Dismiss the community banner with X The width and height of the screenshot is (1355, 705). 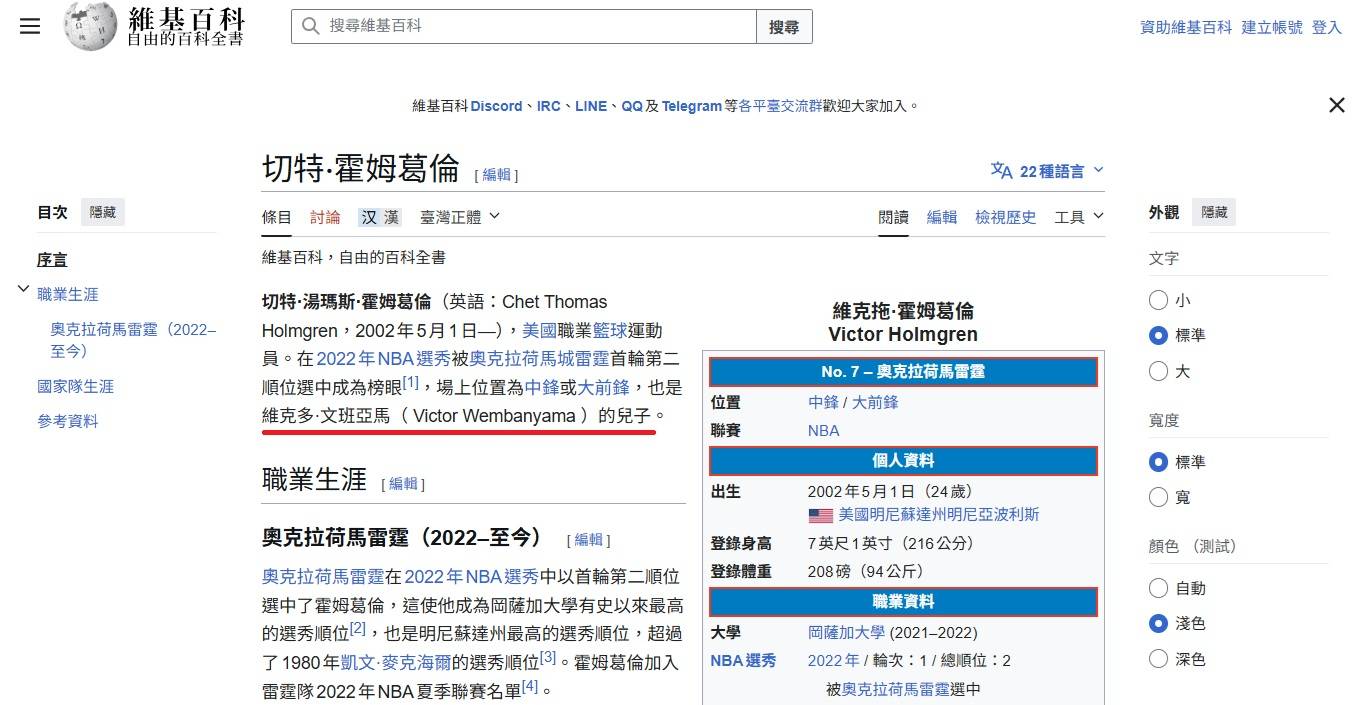[1336, 105]
